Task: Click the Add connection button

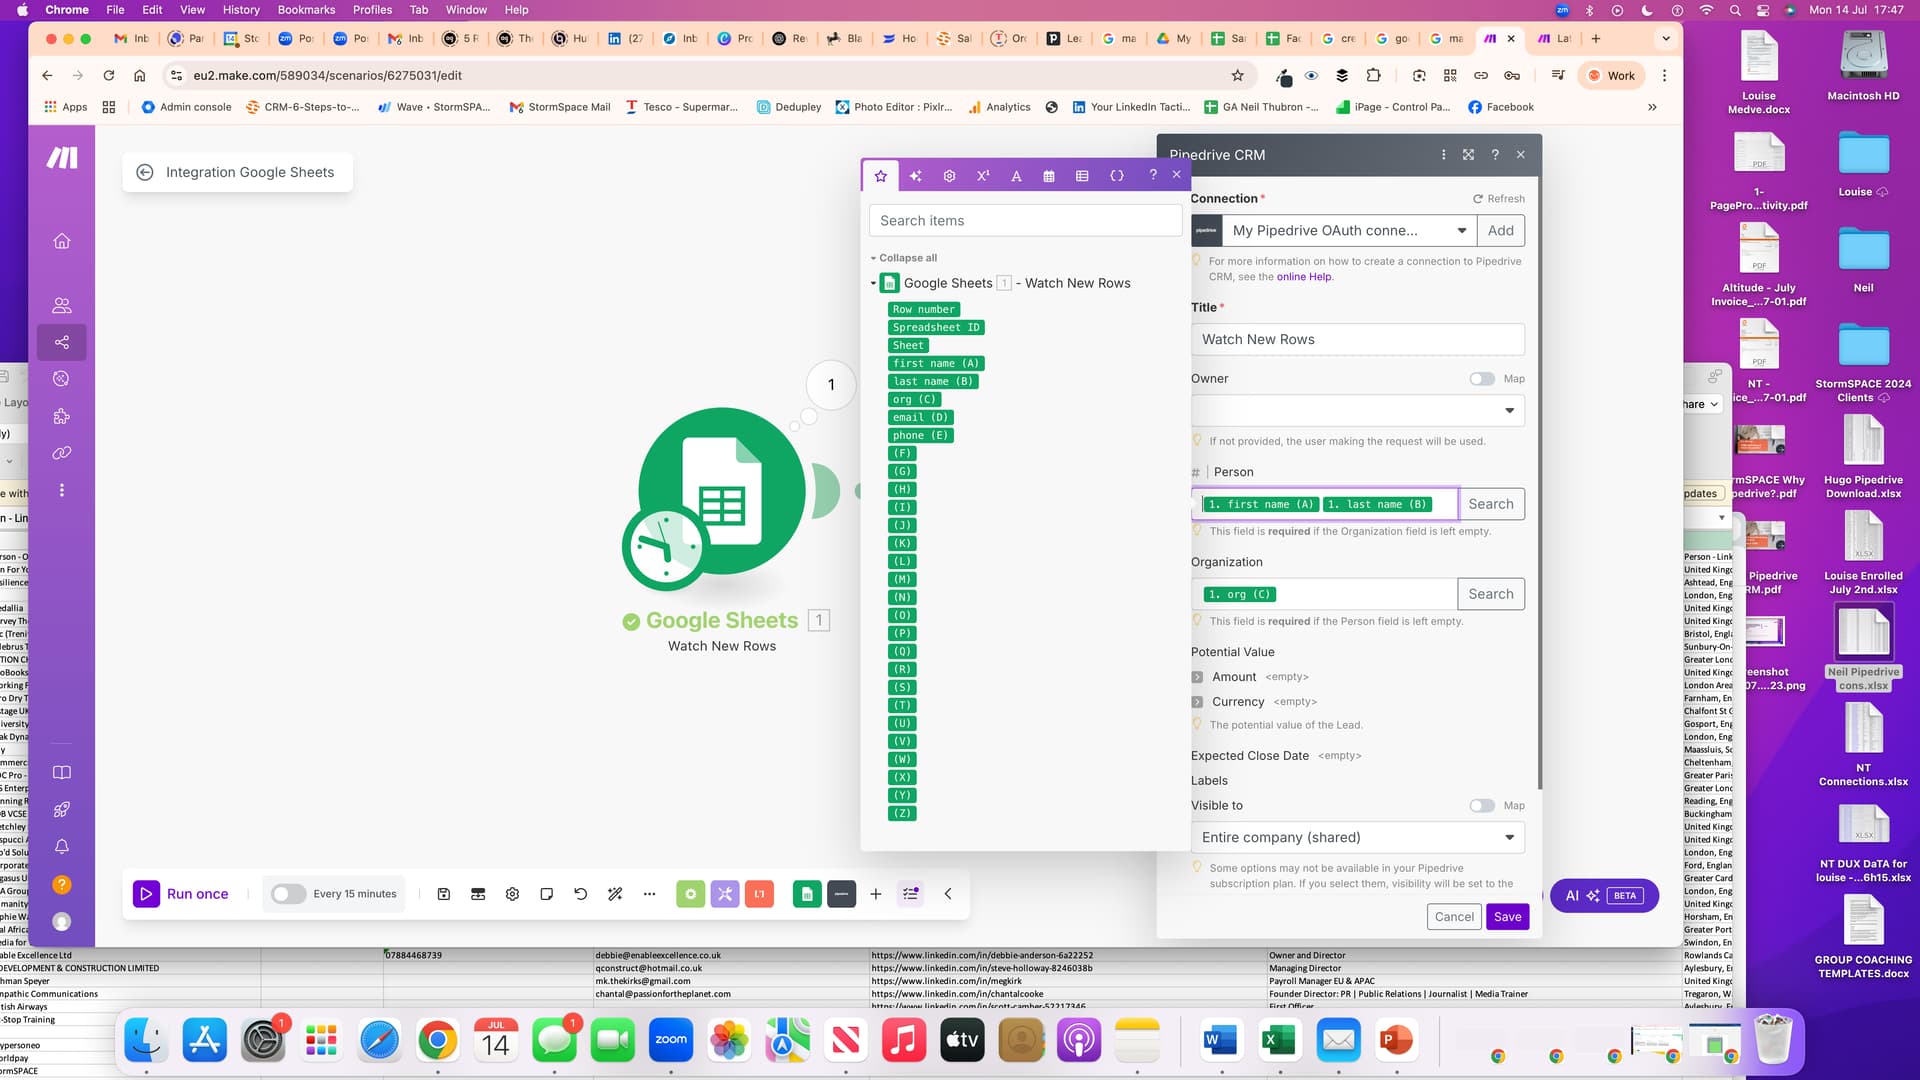Action: click(1501, 231)
